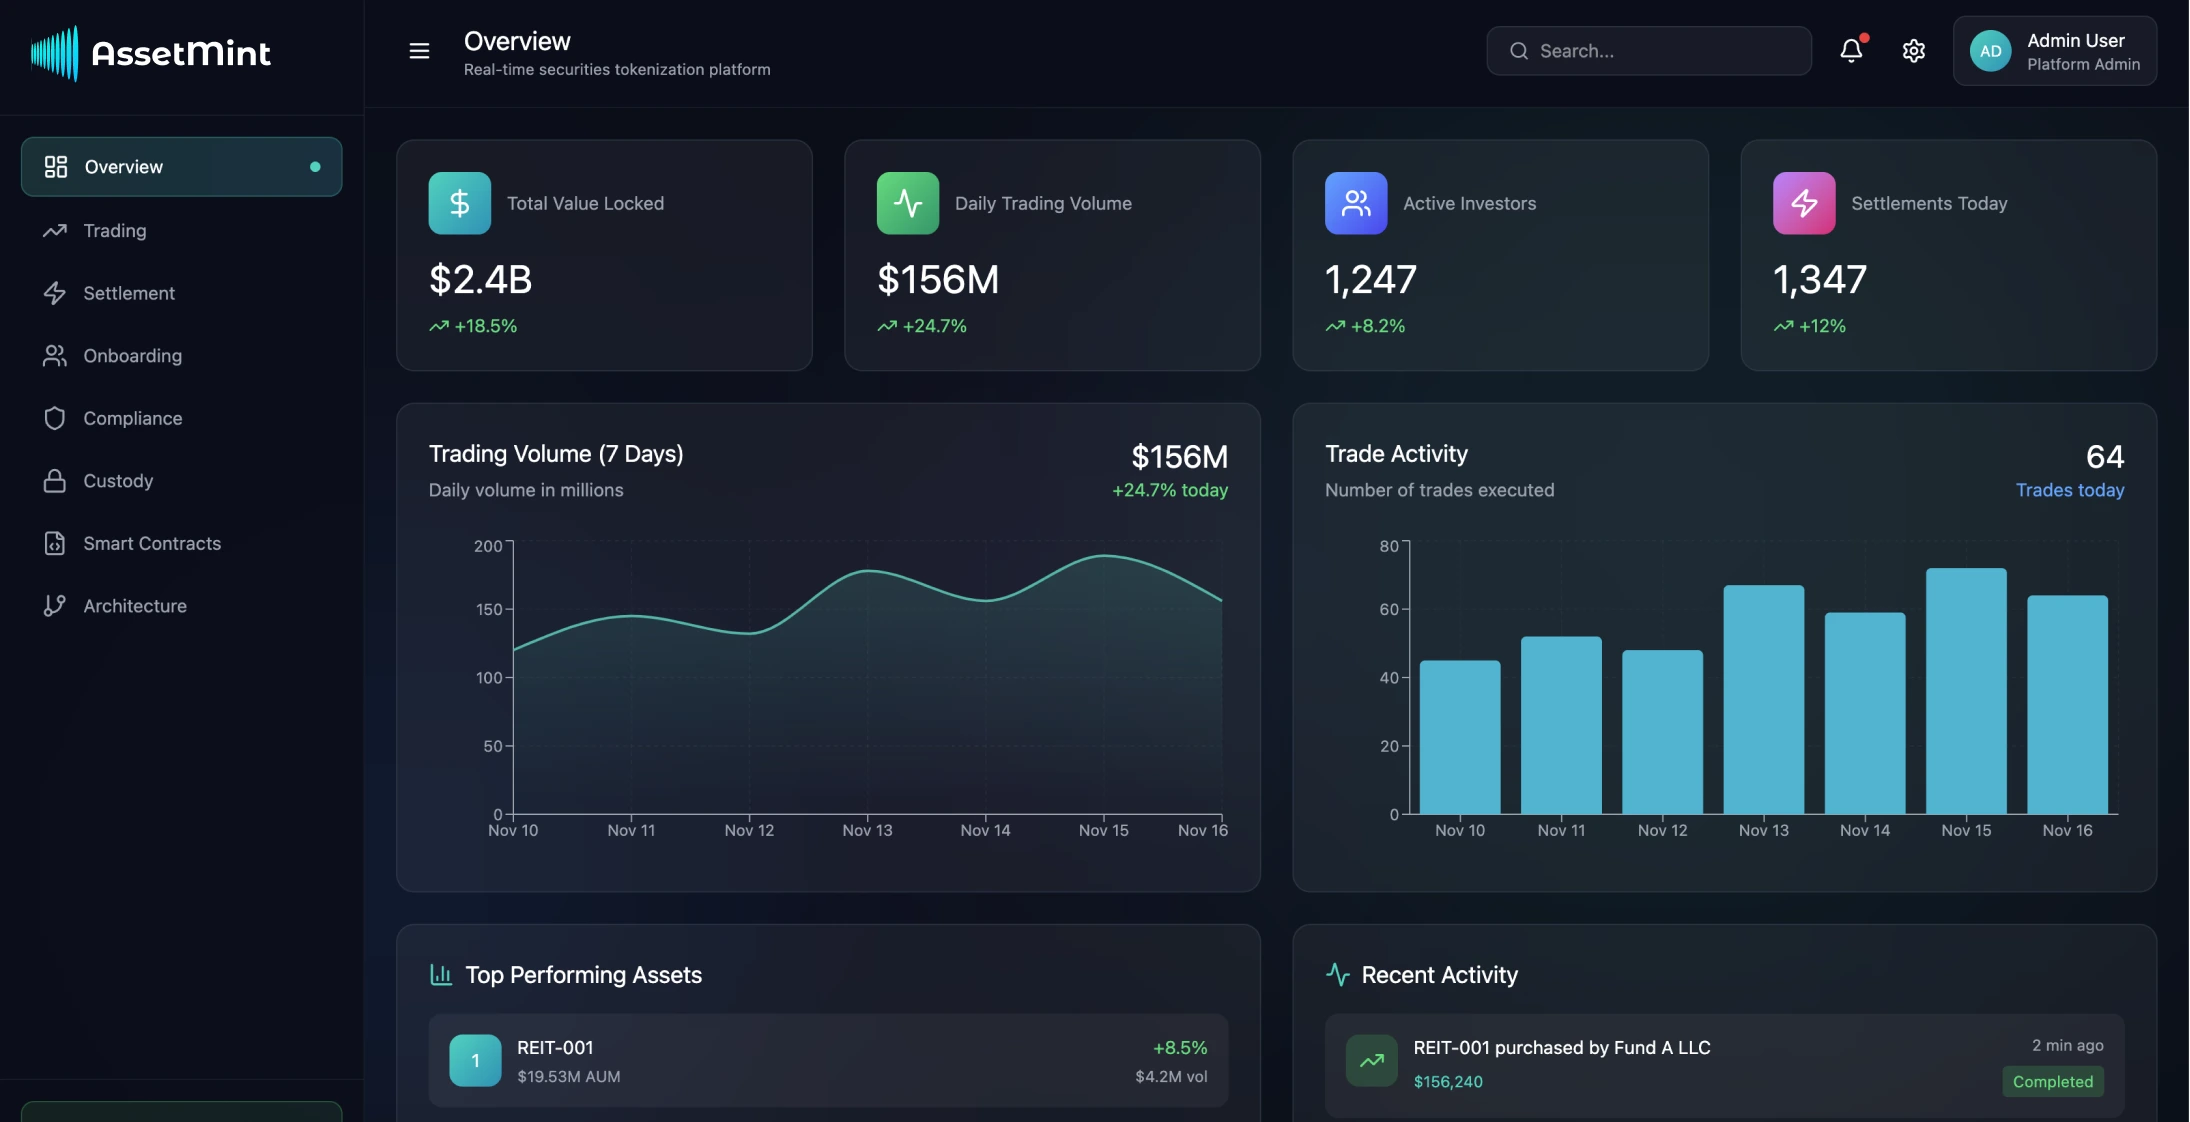Toggle the sidebar with the hamburger menu

pyautogui.click(x=419, y=50)
